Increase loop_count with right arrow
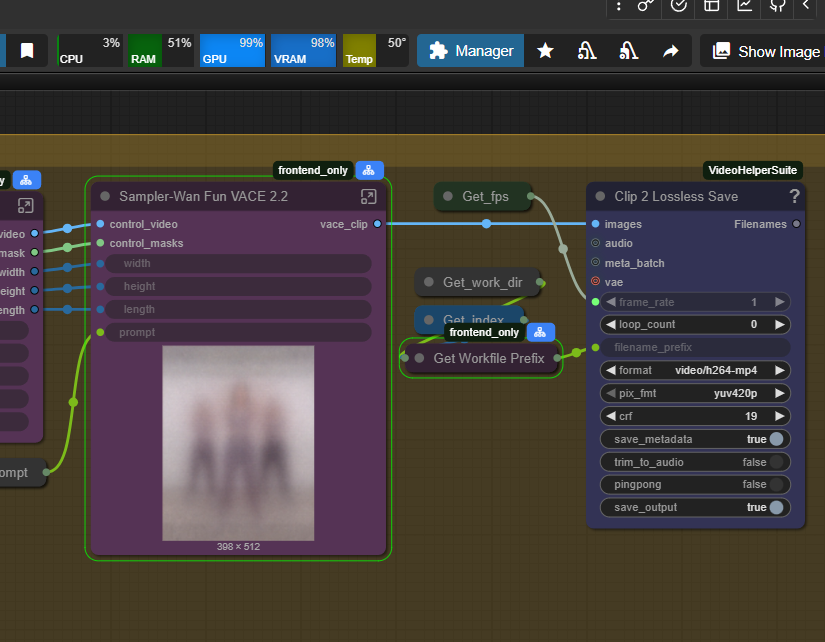 coord(780,325)
